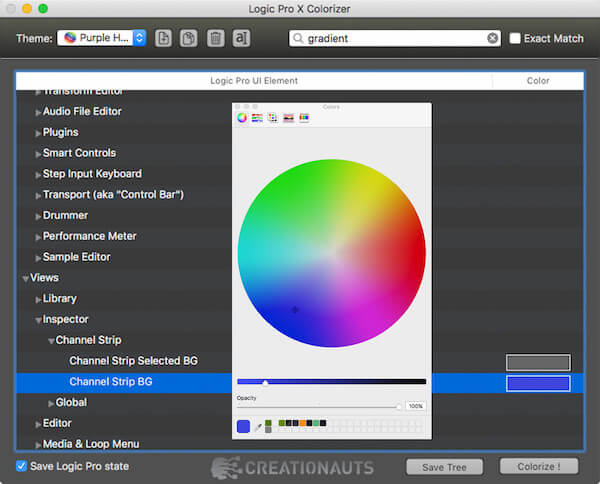Pick the orange saved swatch
600x484 pixels.
click(303, 423)
